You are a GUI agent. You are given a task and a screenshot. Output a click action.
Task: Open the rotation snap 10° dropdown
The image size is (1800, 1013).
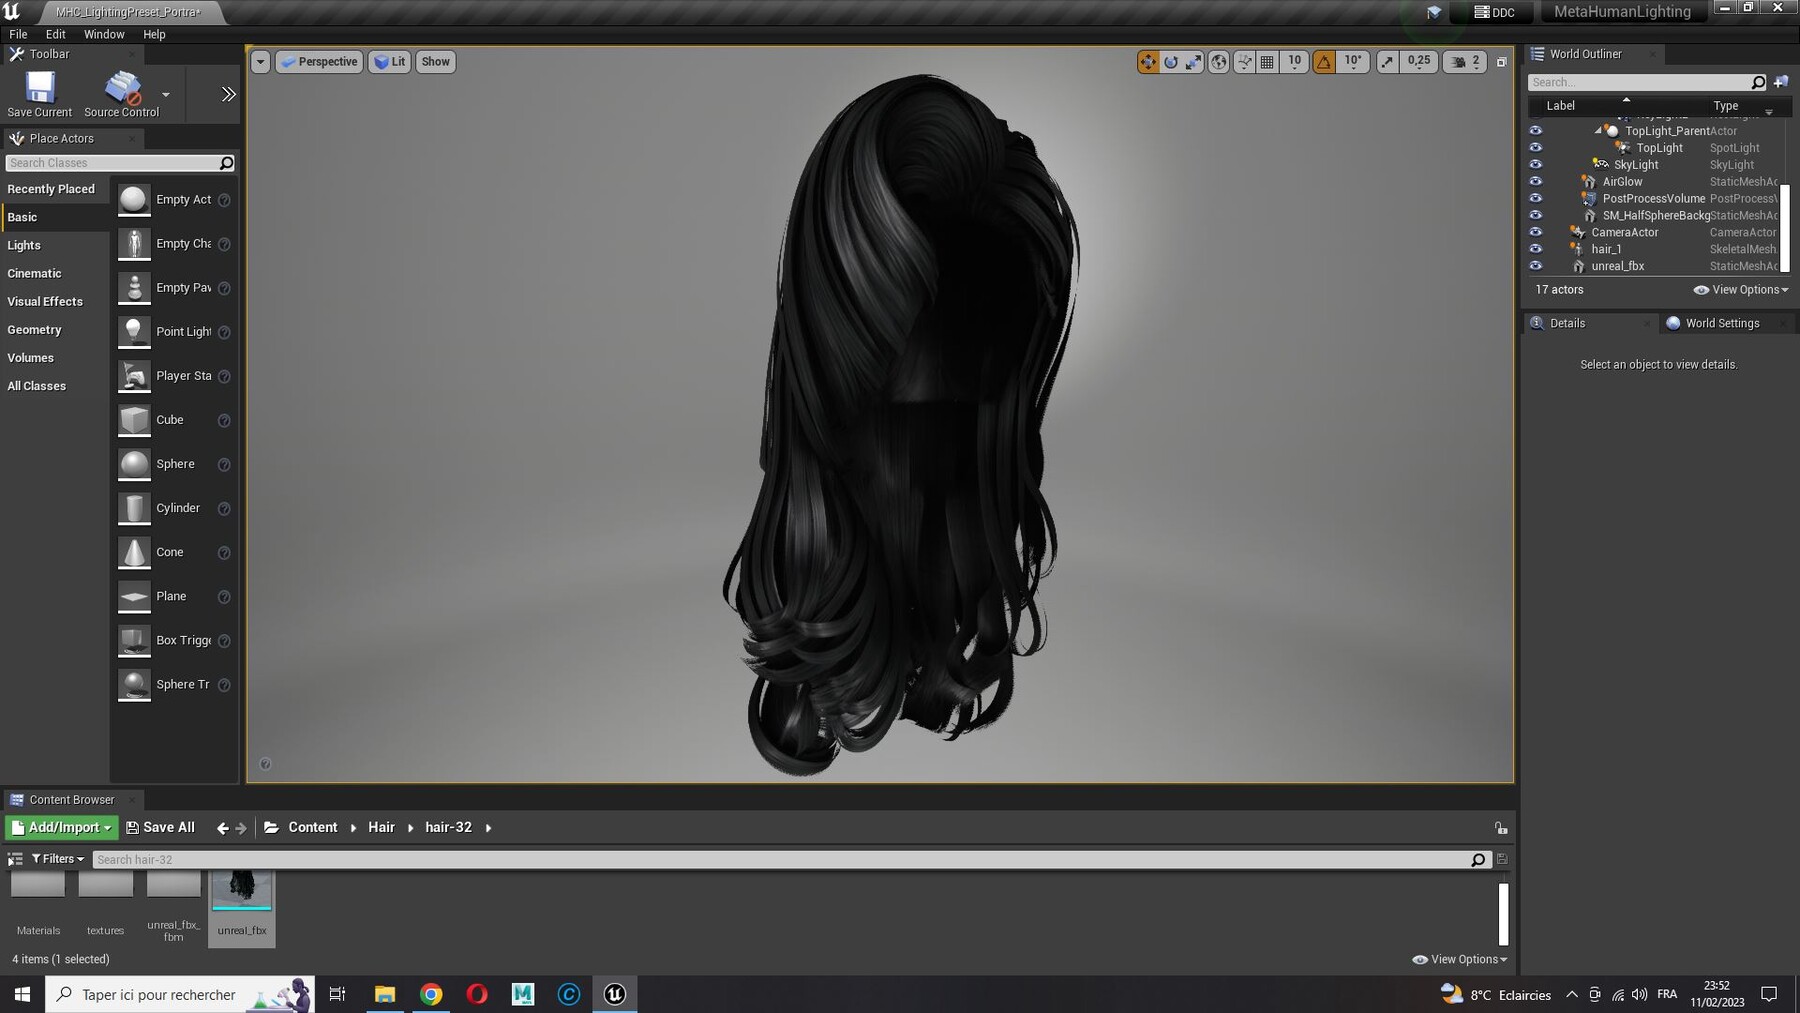pos(1352,62)
